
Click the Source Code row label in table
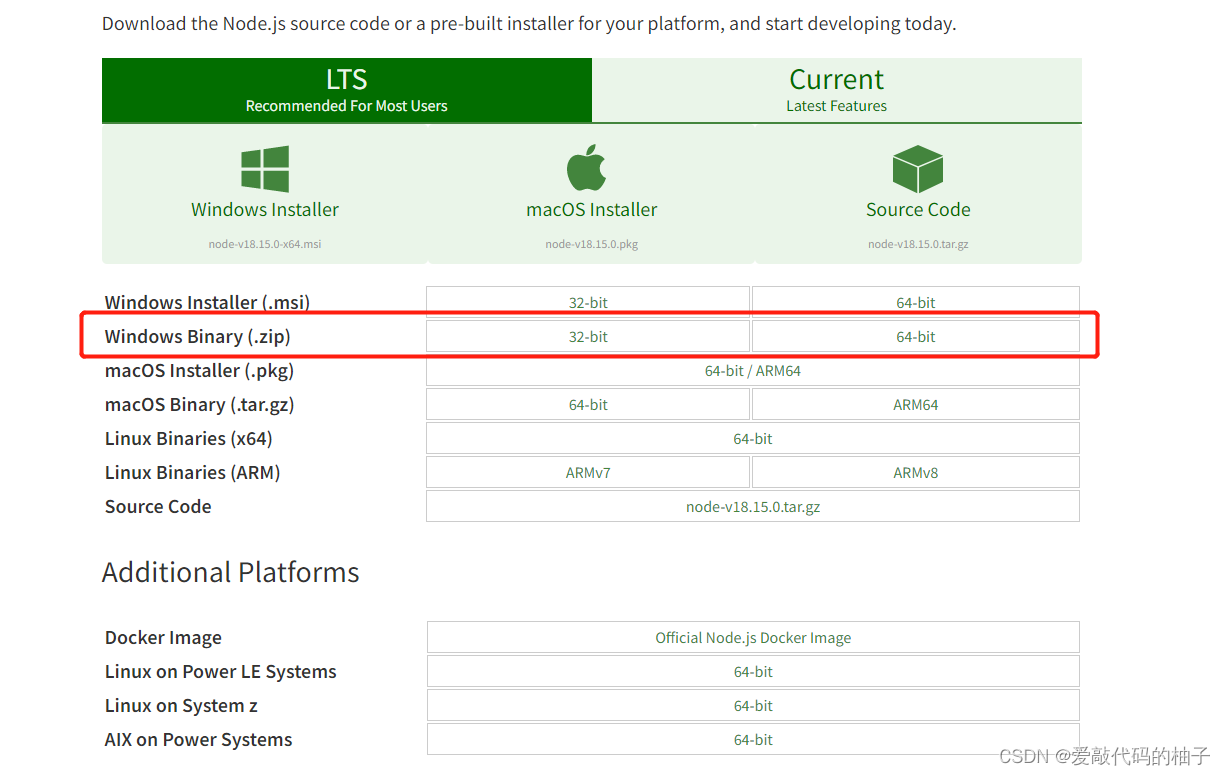click(158, 507)
